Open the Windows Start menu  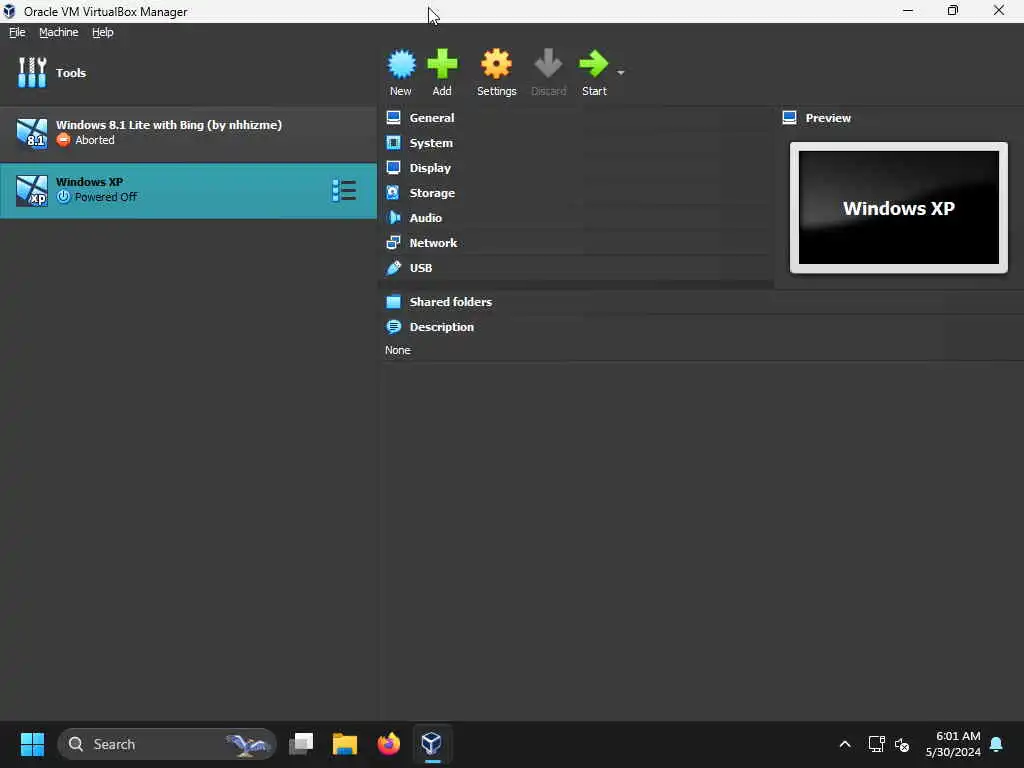[32, 744]
